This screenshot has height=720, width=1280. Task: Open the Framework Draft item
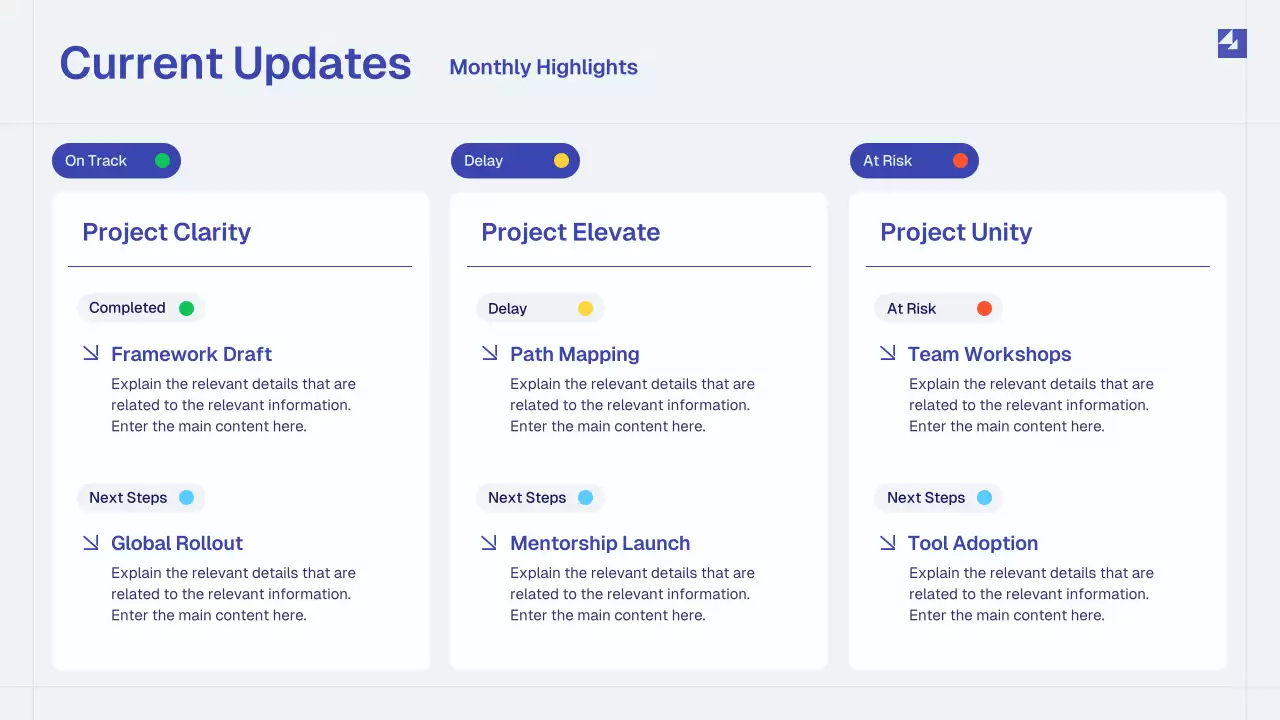(x=191, y=354)
